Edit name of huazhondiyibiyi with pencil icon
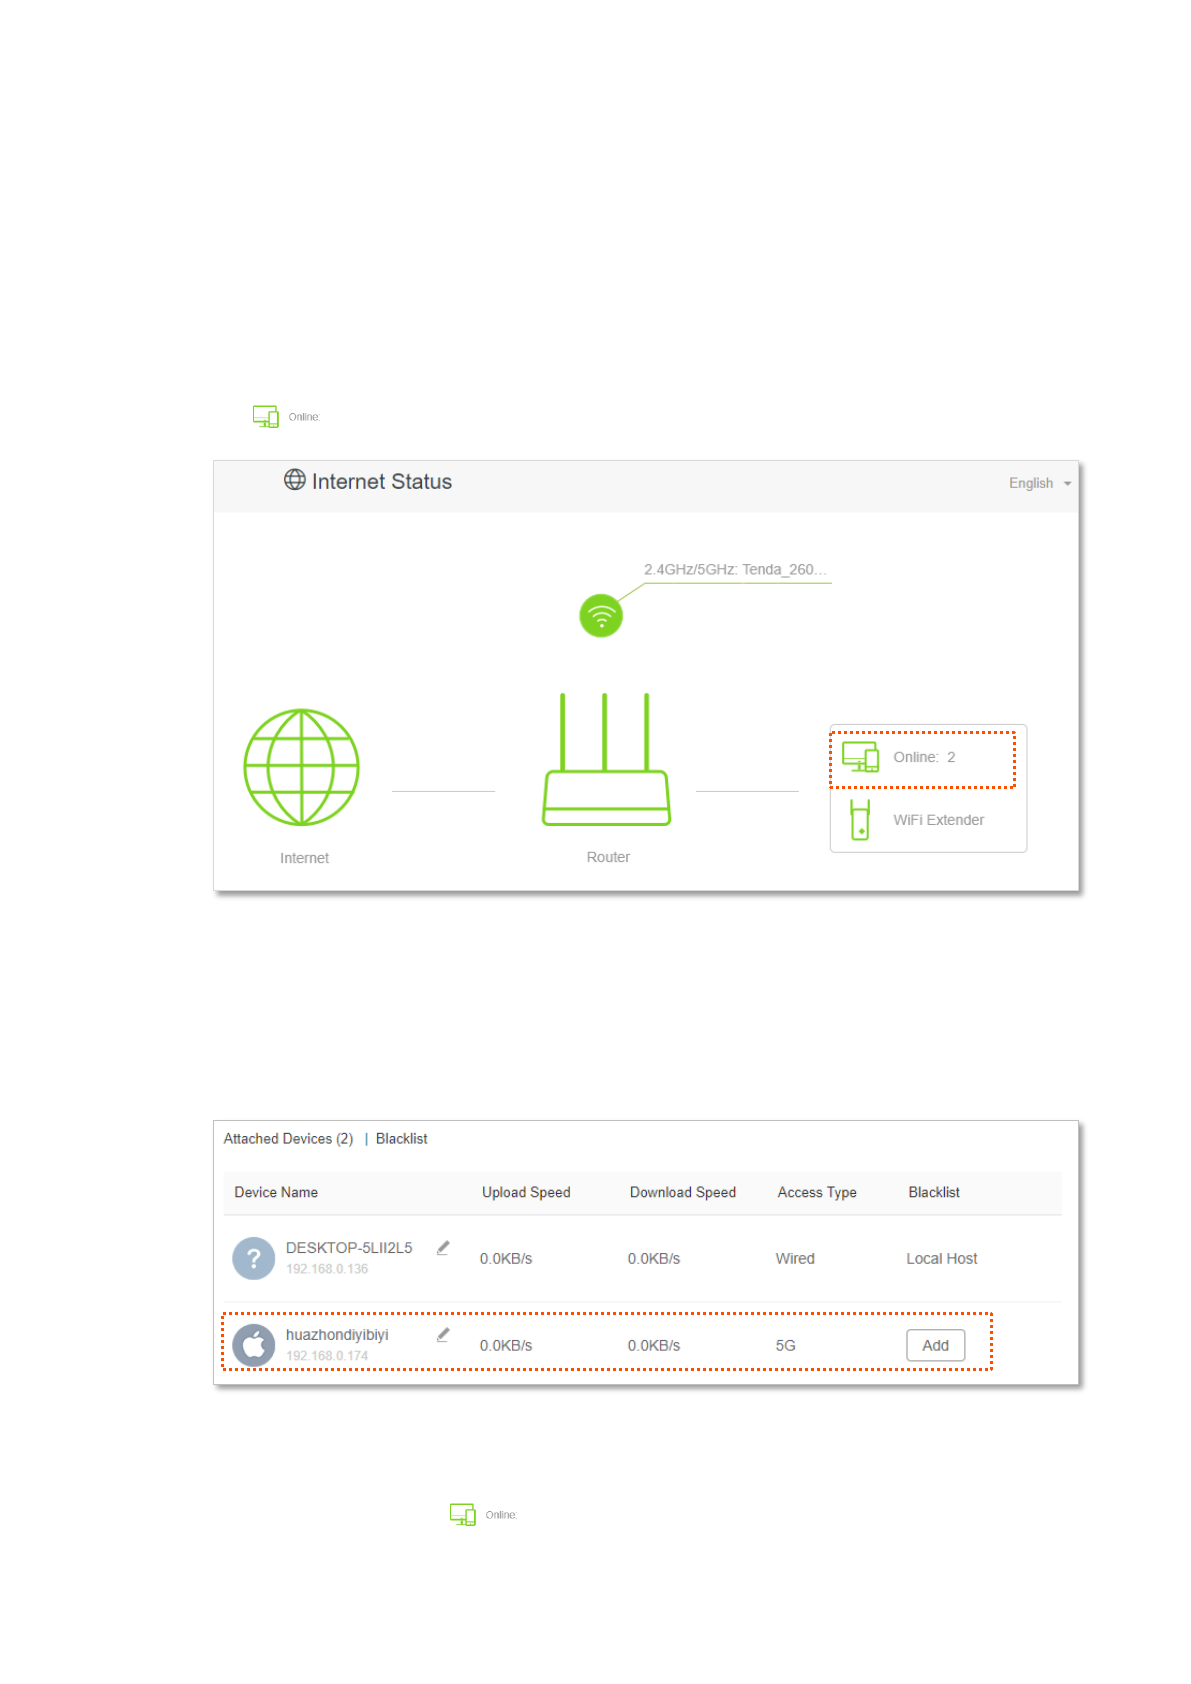Viewport: 1191px width, 1684px height. pyautogui.click(x=443, y=1335)
